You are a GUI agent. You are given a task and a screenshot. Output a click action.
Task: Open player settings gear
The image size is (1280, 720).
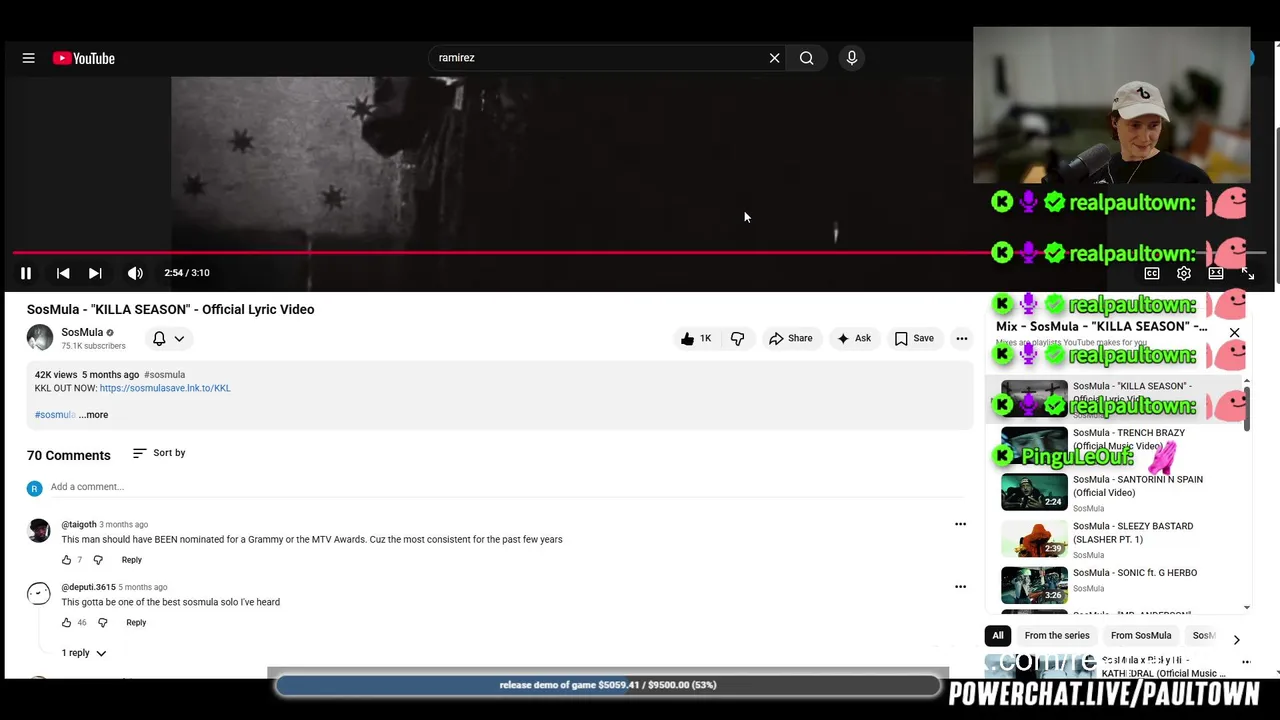point(1184,273)
